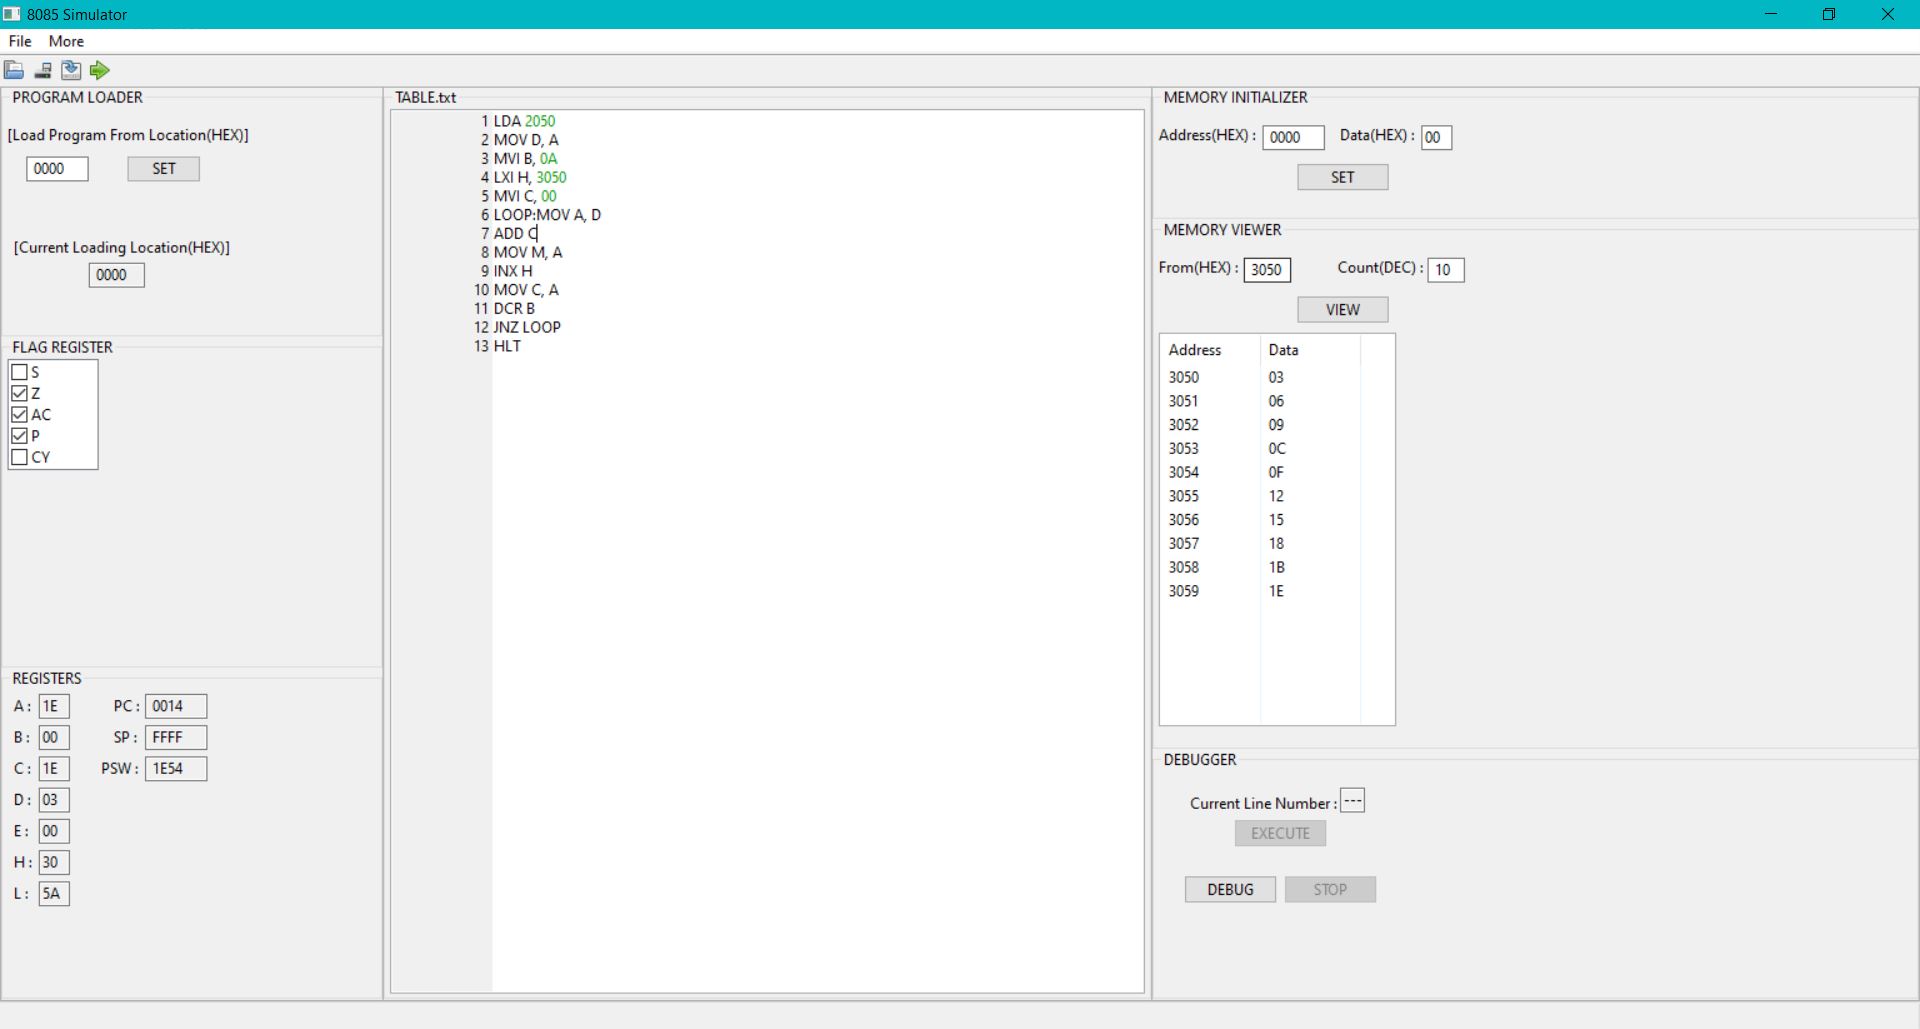Toggle the S flag checkbox
The image size is (1920, 1029).
click(19, 372)
